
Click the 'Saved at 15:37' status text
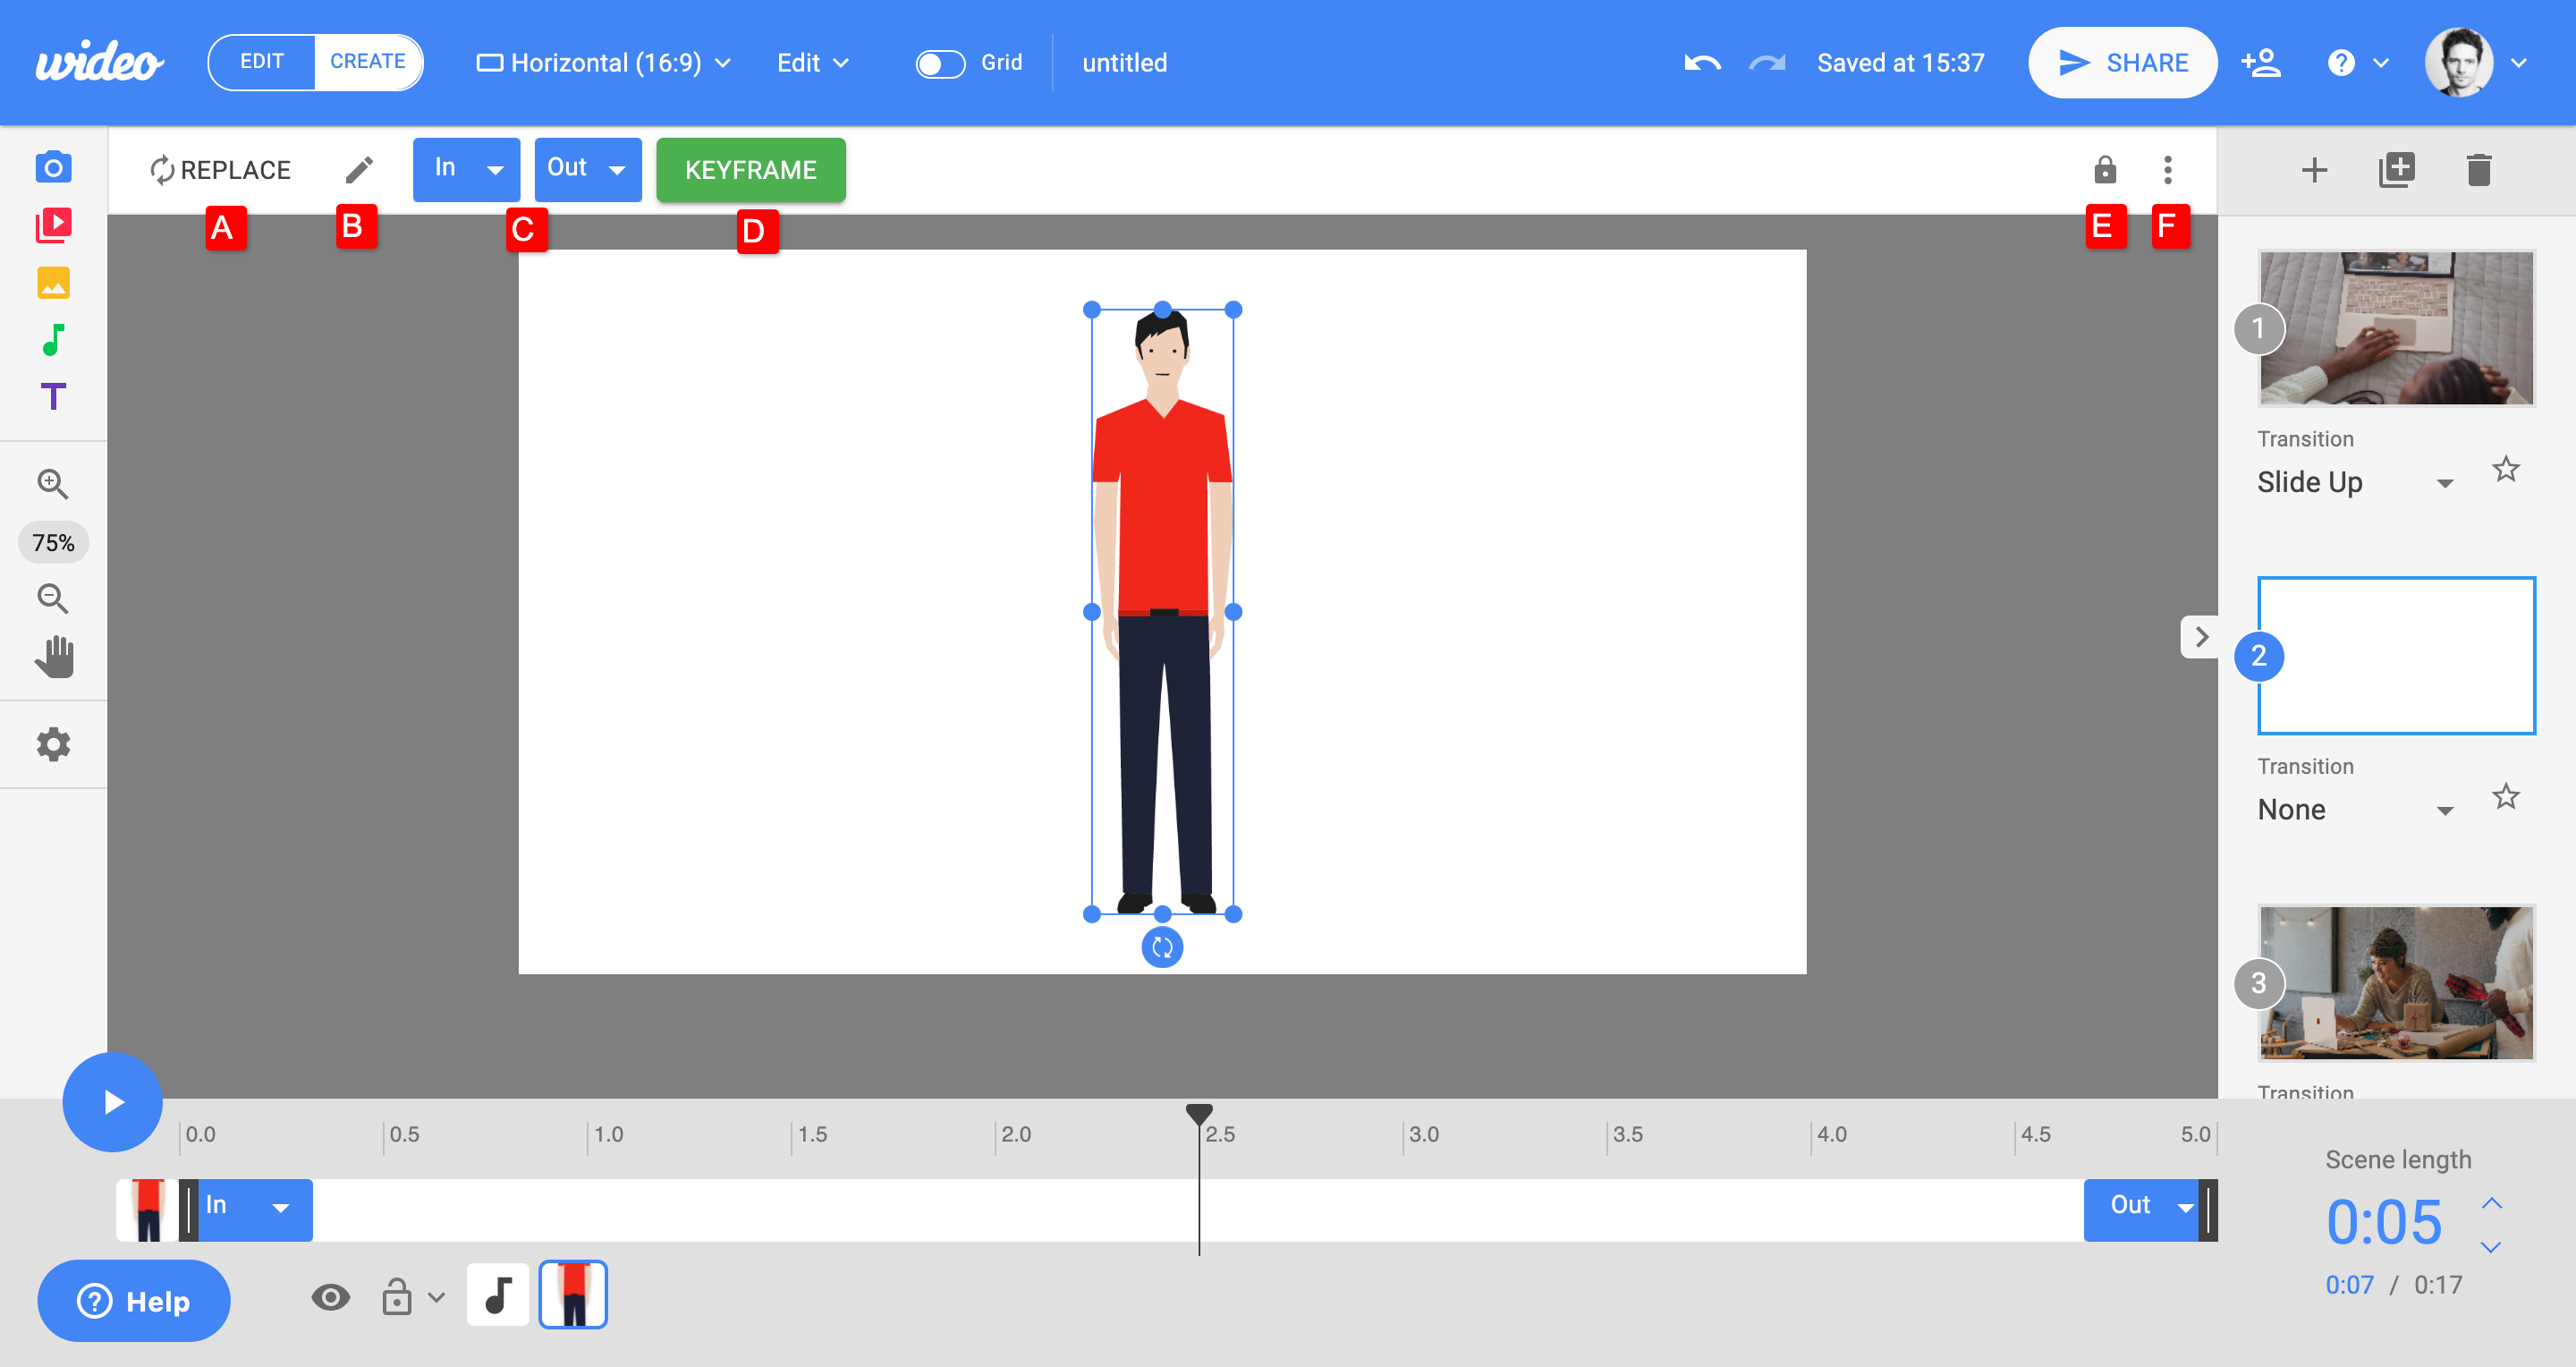click(x=1900, y=63)
